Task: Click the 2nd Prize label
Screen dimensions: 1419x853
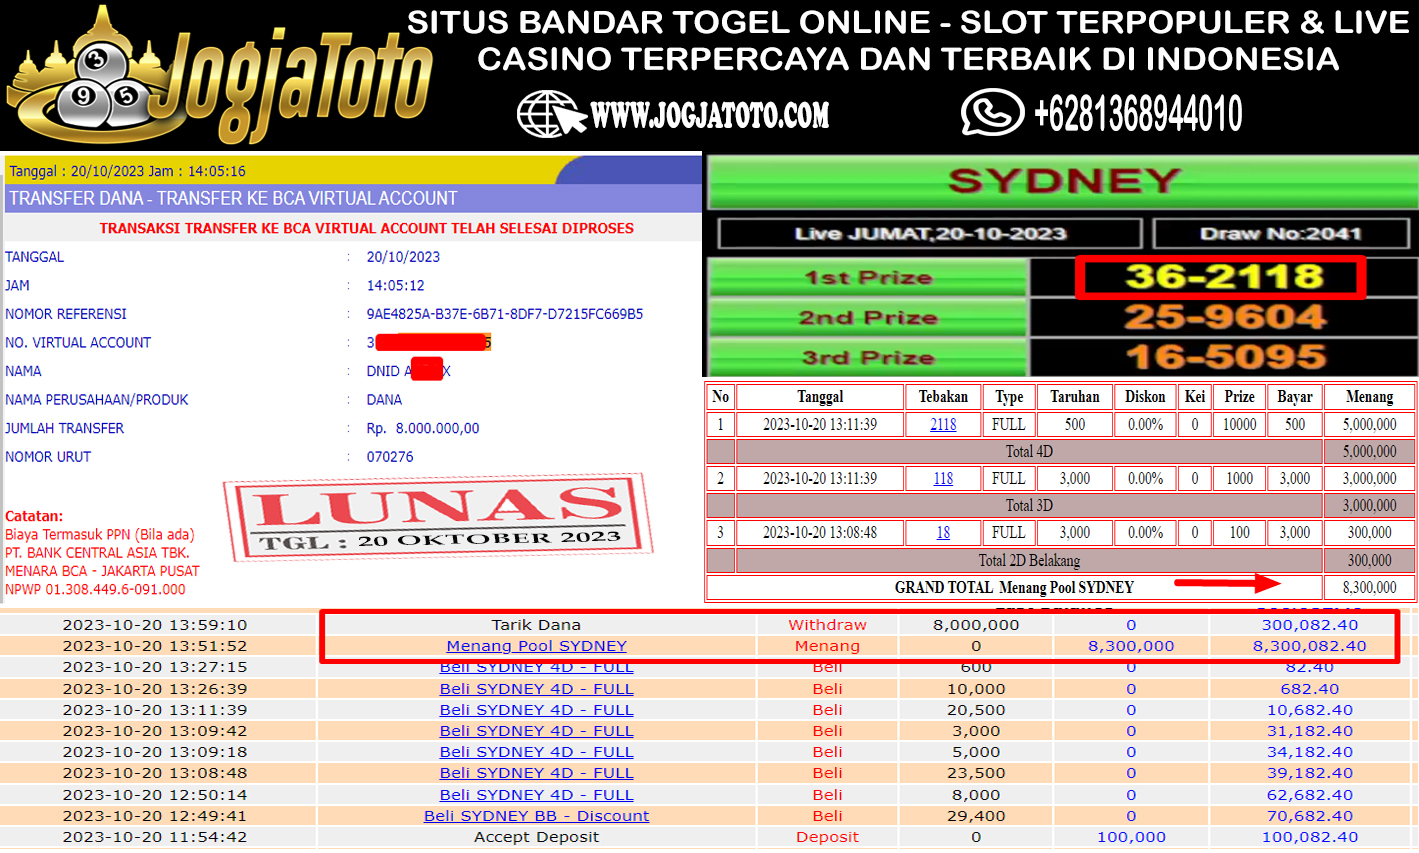Action: (x=868, y=317)
